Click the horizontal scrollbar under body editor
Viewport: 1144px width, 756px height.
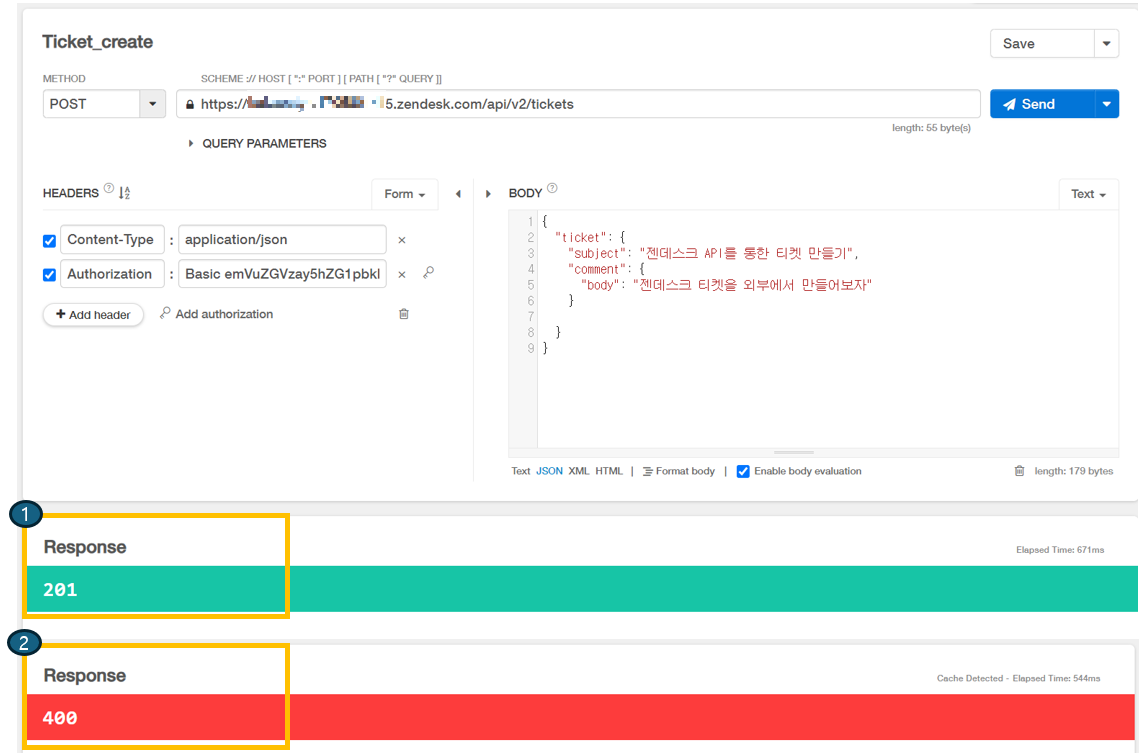[x=794, y=452]
